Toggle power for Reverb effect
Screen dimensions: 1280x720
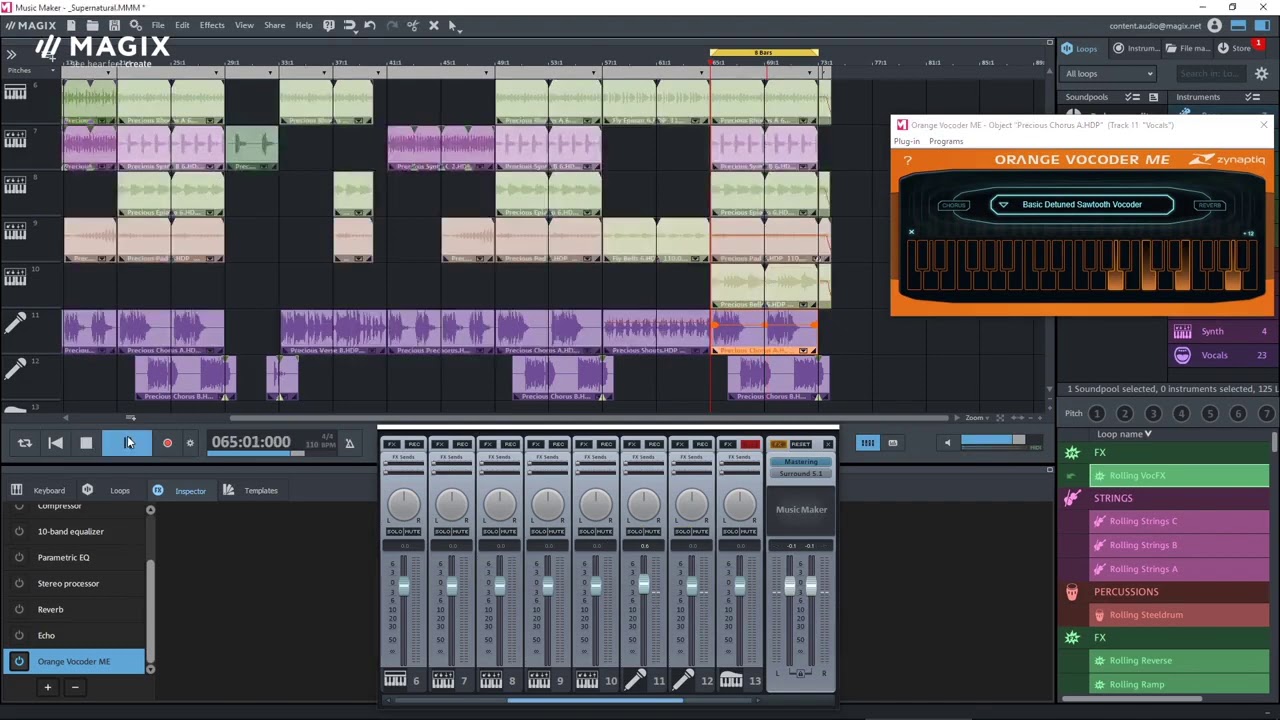click(x=19, y=609)
